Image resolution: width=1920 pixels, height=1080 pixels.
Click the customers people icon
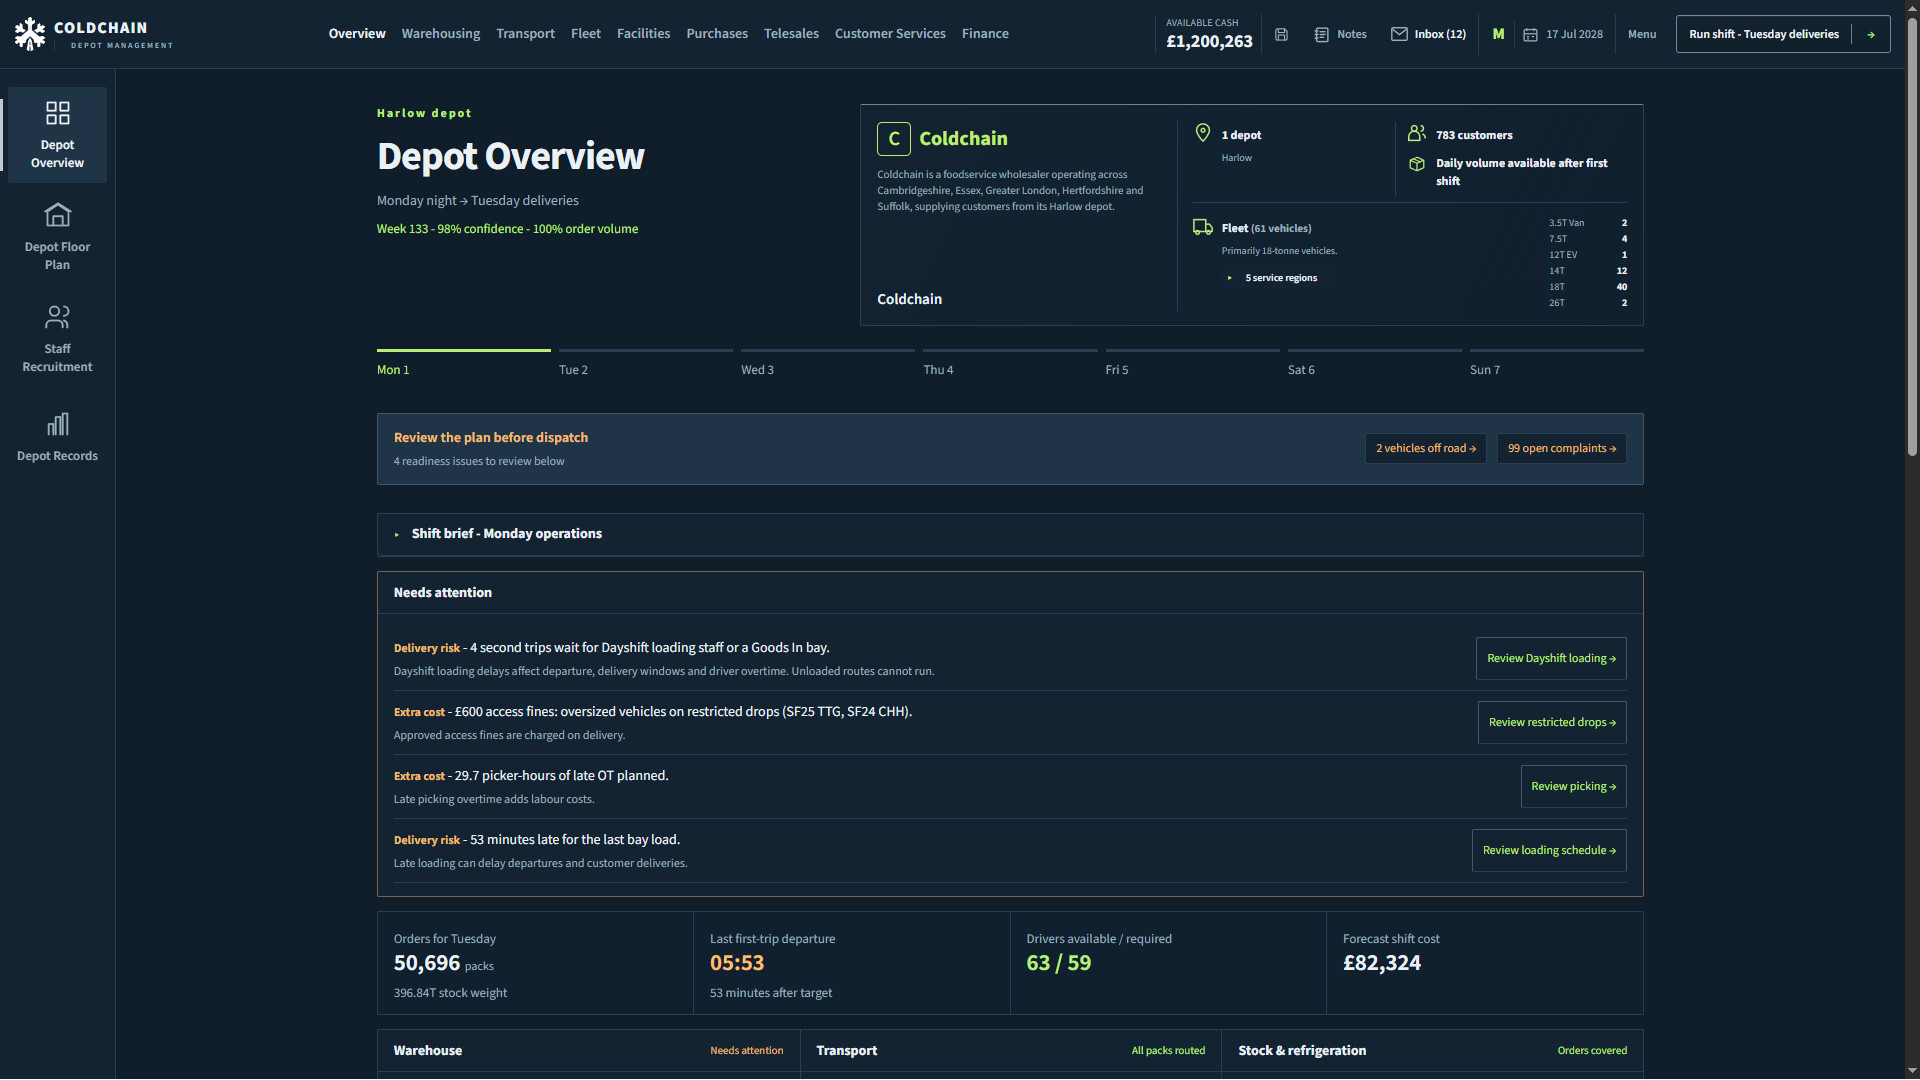click(1417, 133)
